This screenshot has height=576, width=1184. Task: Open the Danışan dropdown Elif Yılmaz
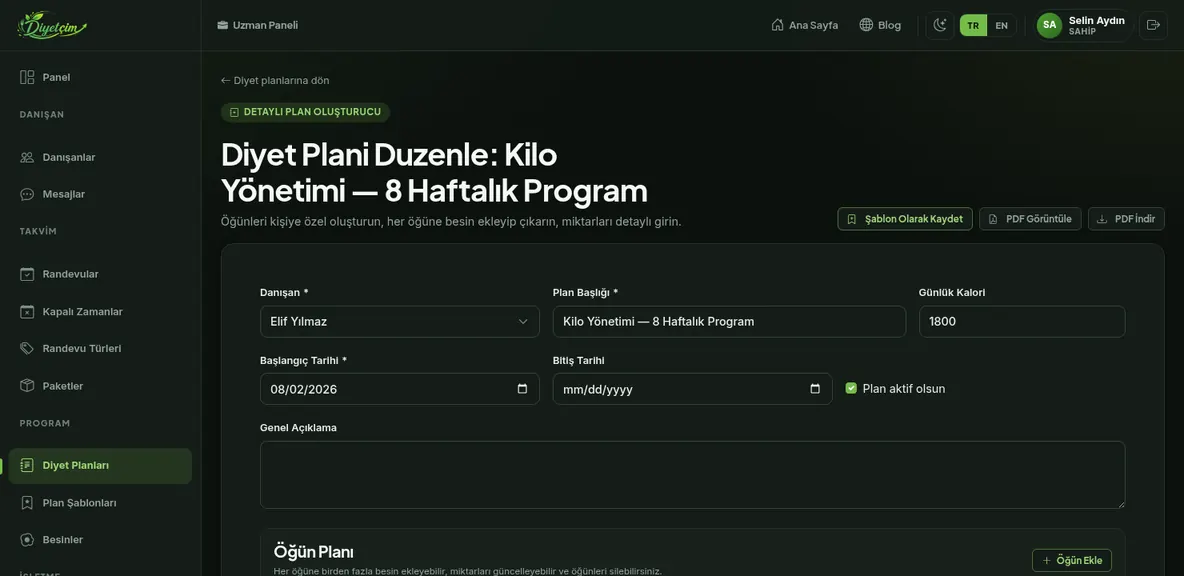point(399,322)
